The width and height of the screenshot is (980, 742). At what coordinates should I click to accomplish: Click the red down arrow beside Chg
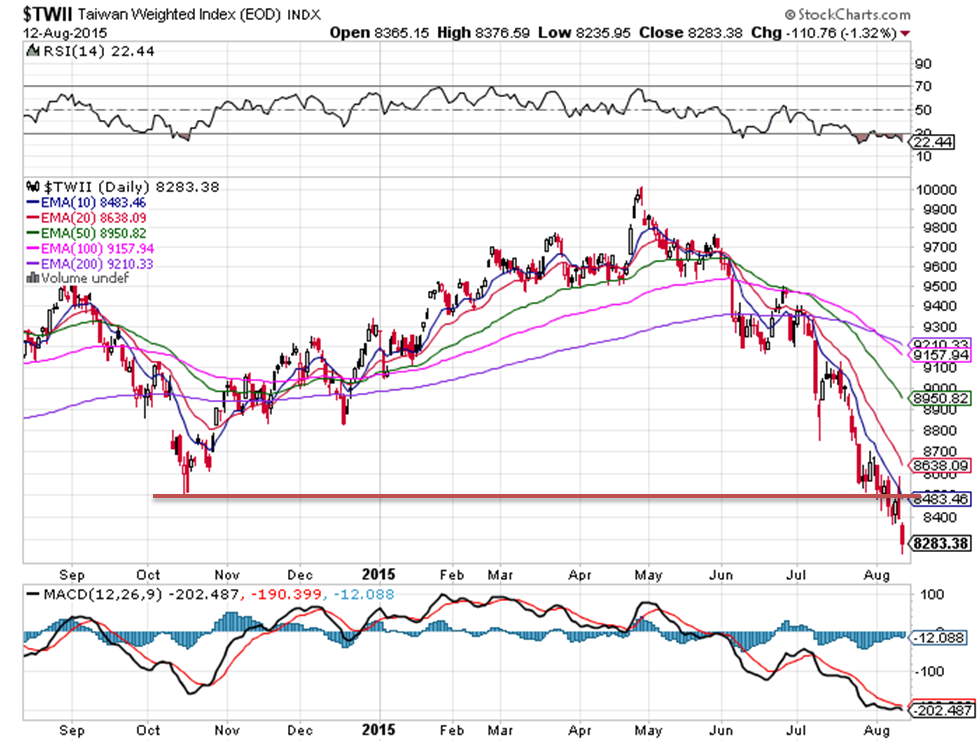tap(905, 33)
